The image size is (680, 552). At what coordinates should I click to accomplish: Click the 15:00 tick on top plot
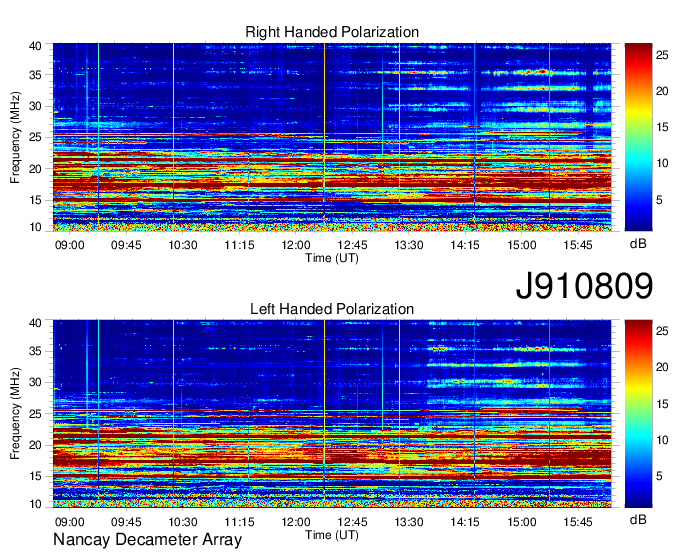(x=522, y=245)
